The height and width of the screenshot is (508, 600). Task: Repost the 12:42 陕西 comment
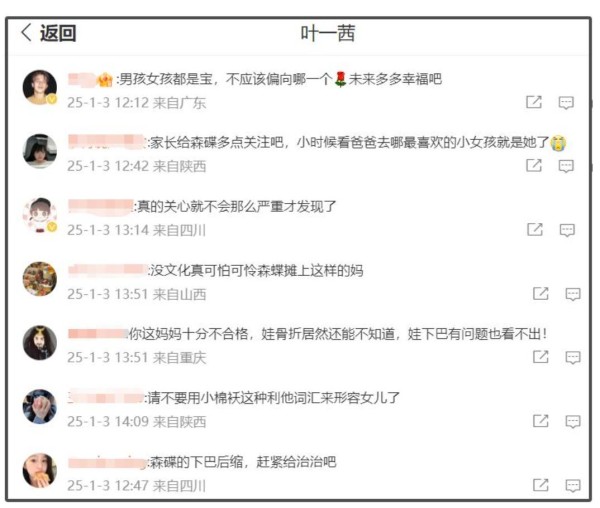coord(534,166)
